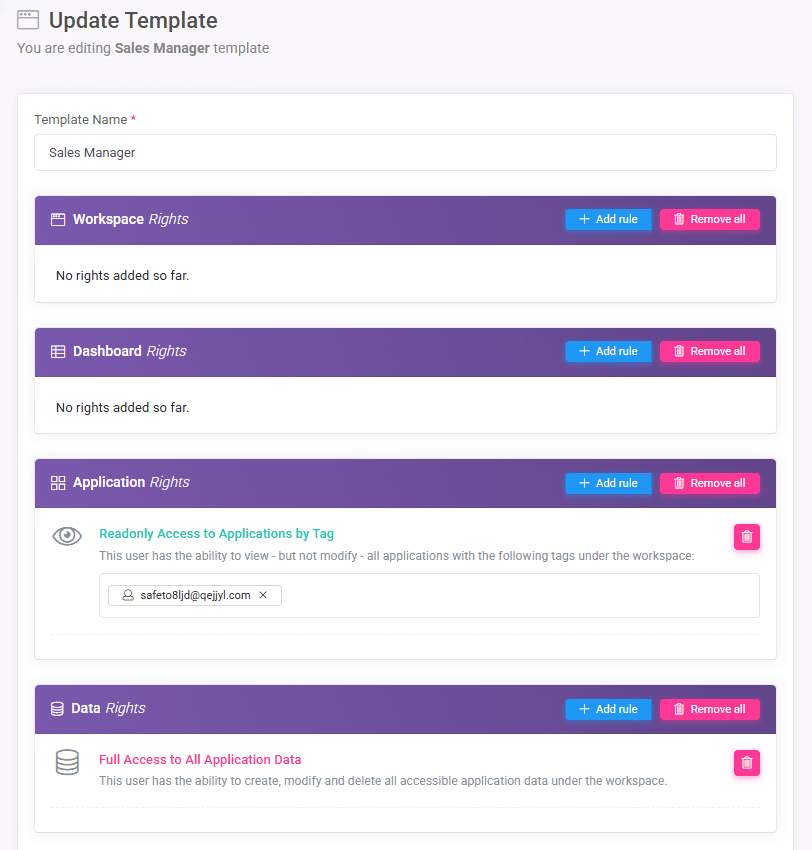The height and width of the screenshot is (850, 812).
Task: Click the Workspace Rights header icon
Action: 57,220
